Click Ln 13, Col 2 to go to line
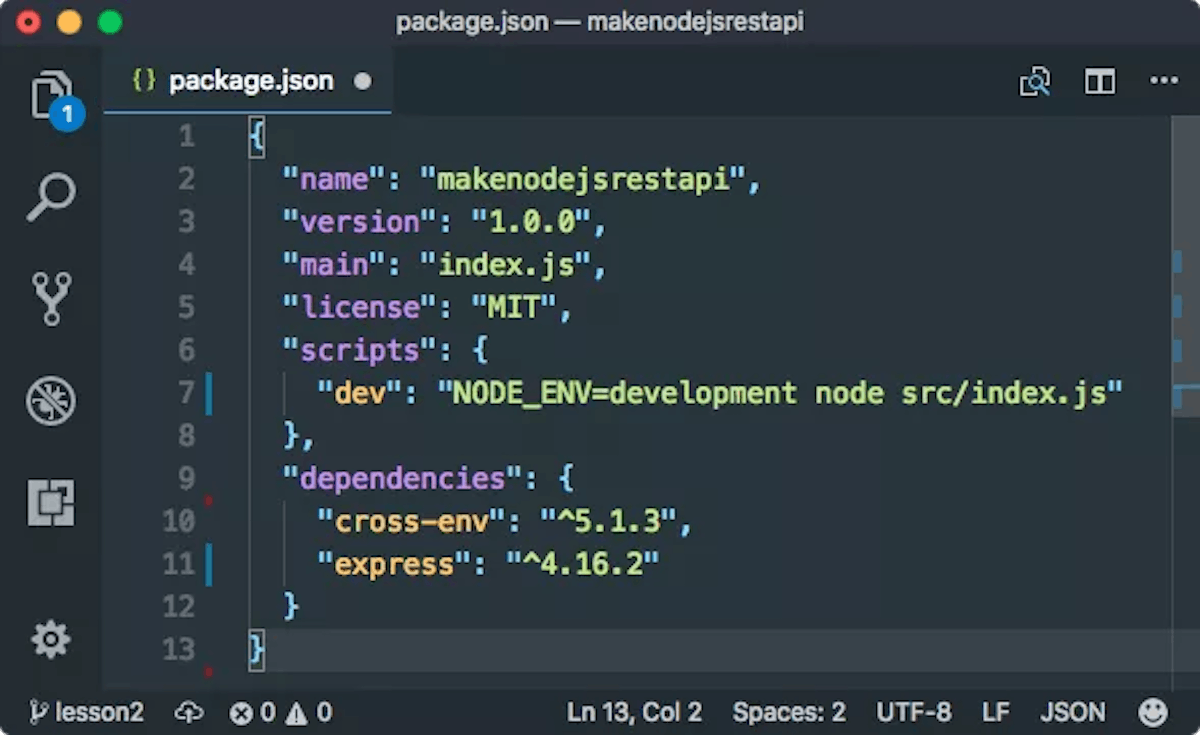The width and height of the screenshot is (1200, 735). [634, 712]
